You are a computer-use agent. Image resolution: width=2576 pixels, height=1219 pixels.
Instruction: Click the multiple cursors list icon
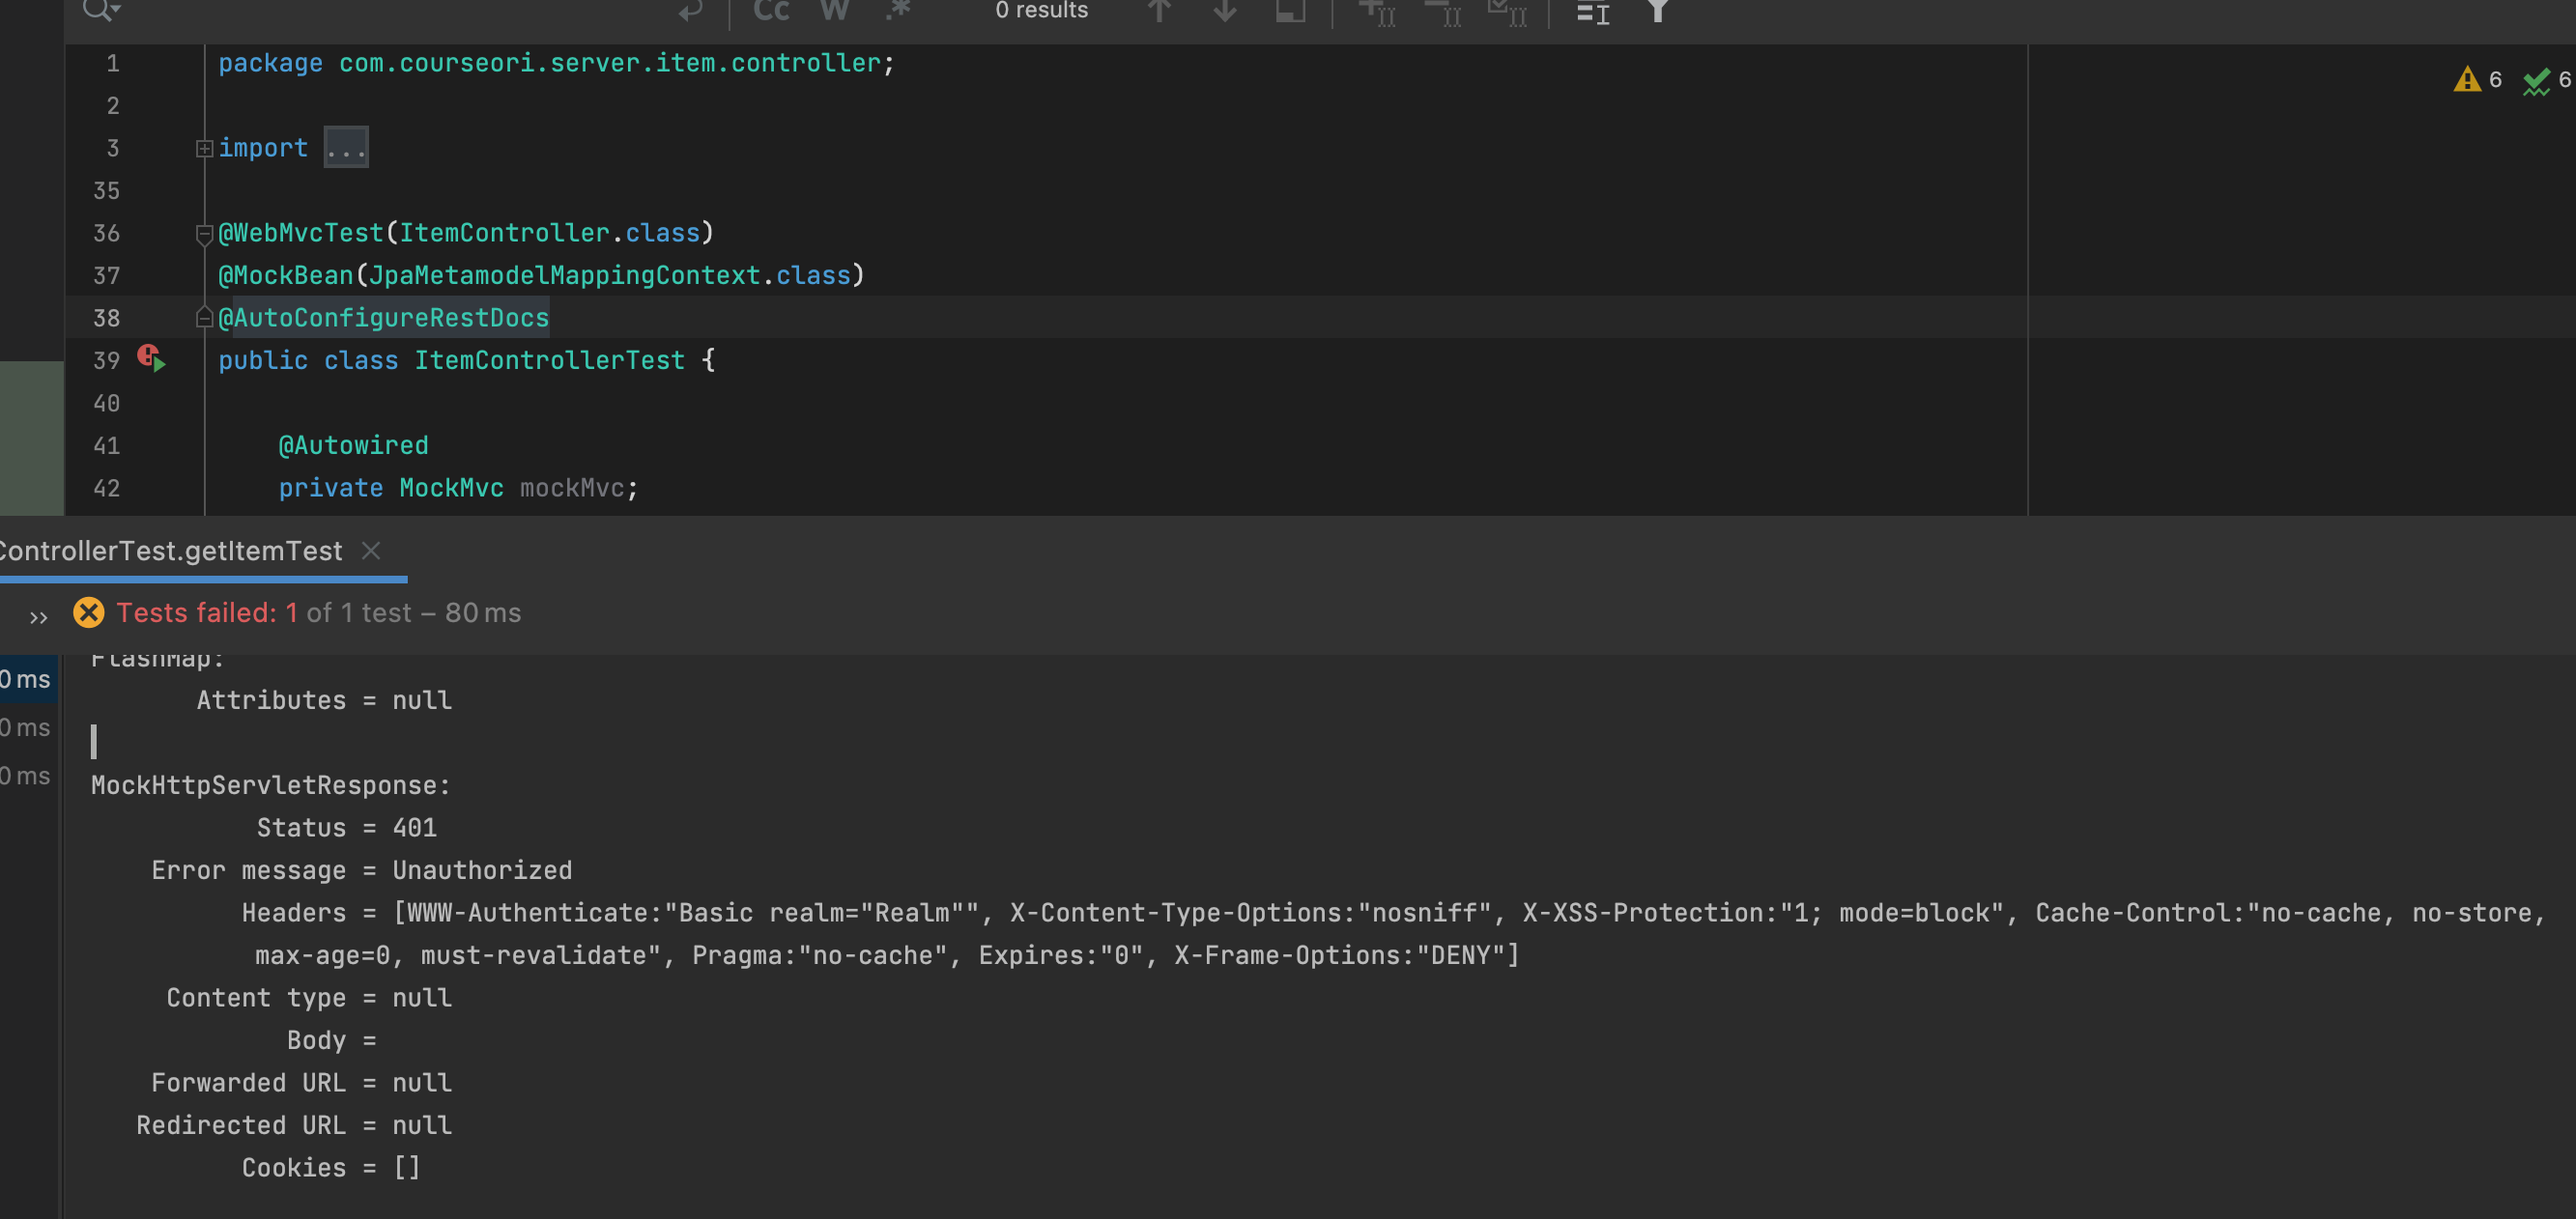(x=1592, y=12)
